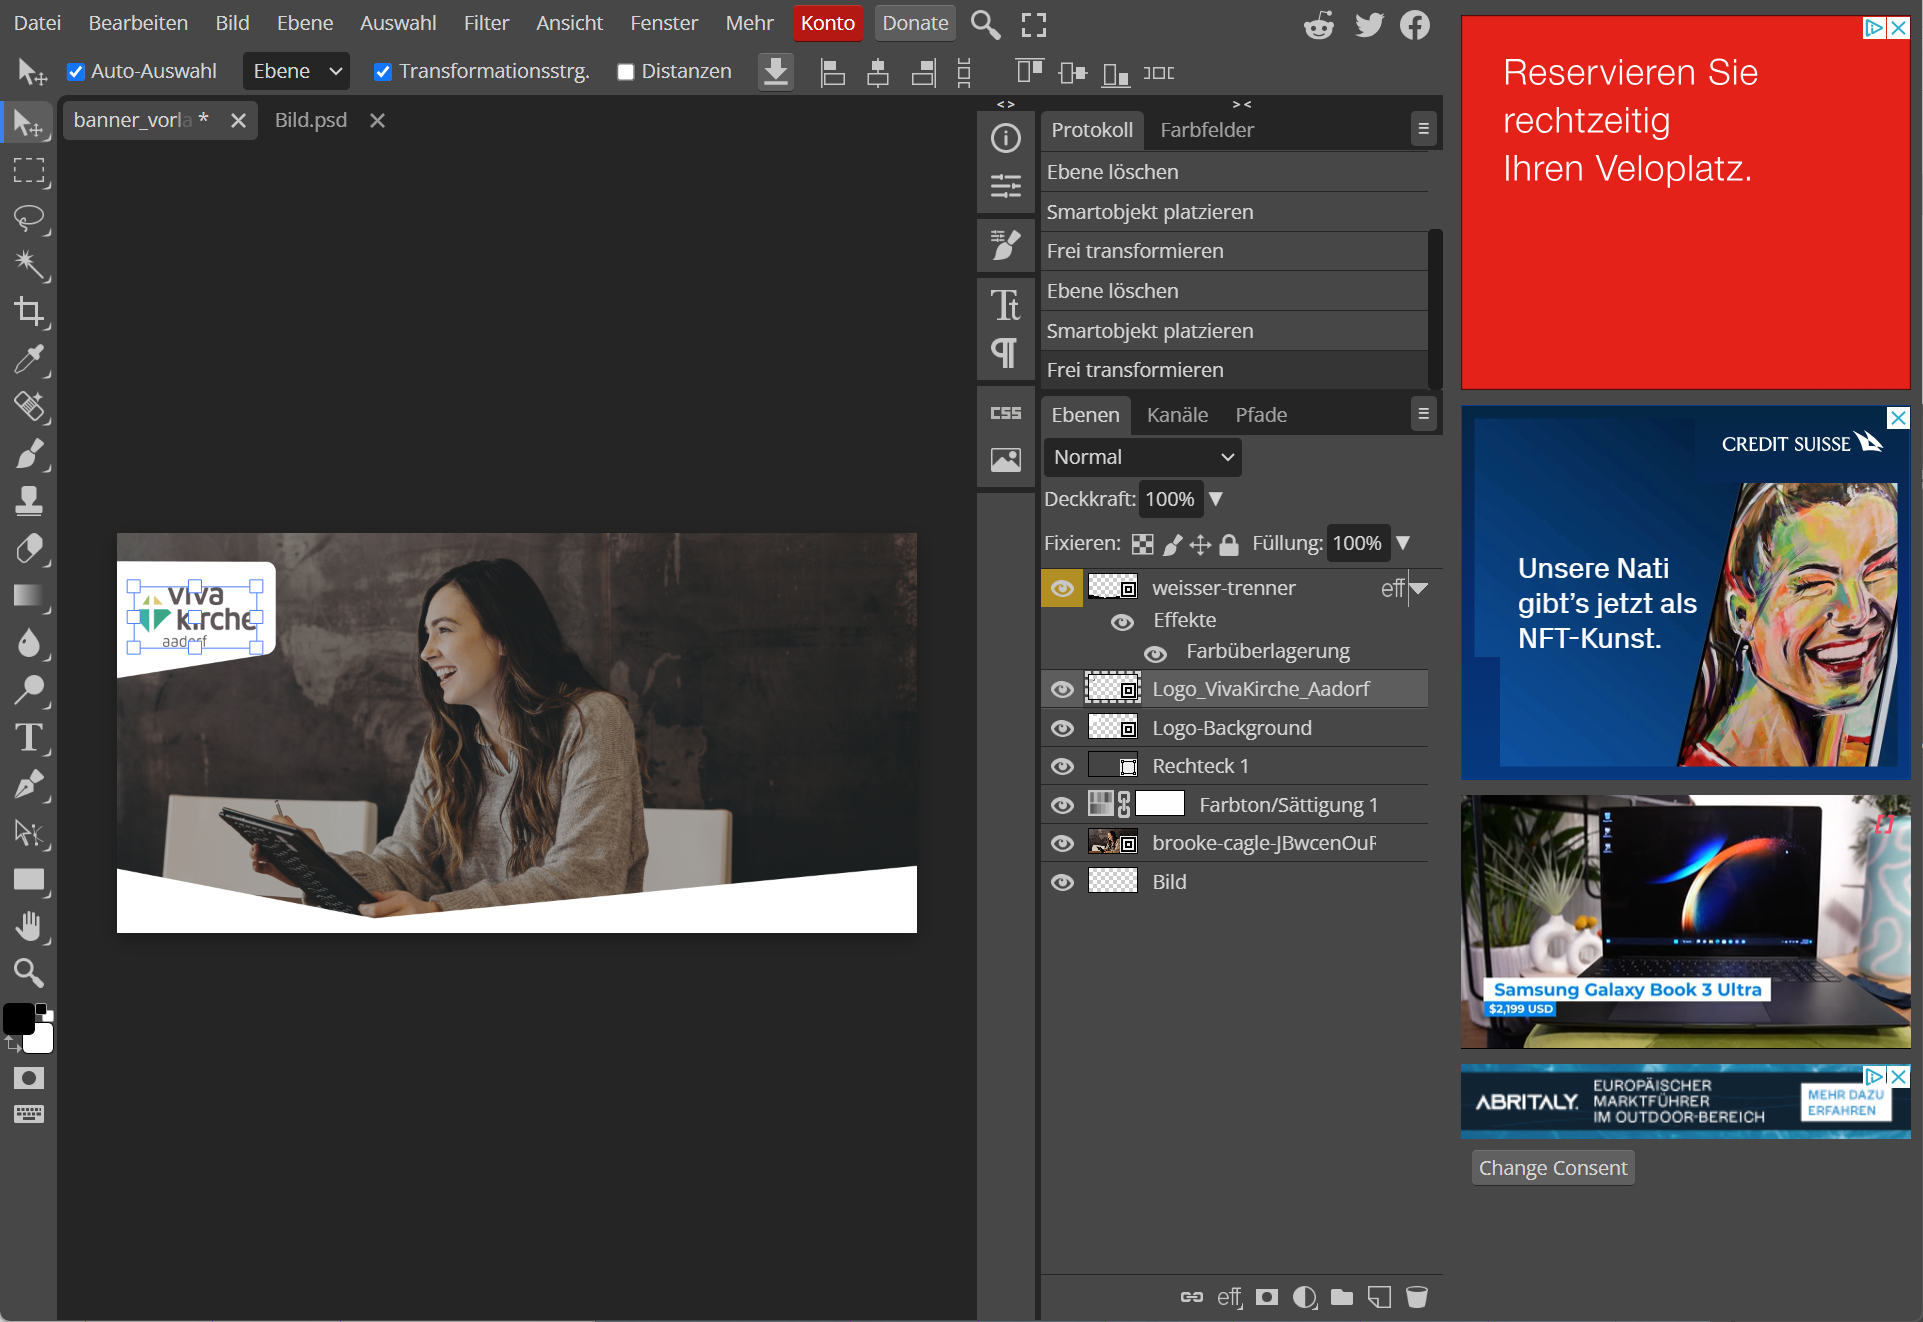
Task: Select the Magic Wand tool
Action: [x=29, y=265]
